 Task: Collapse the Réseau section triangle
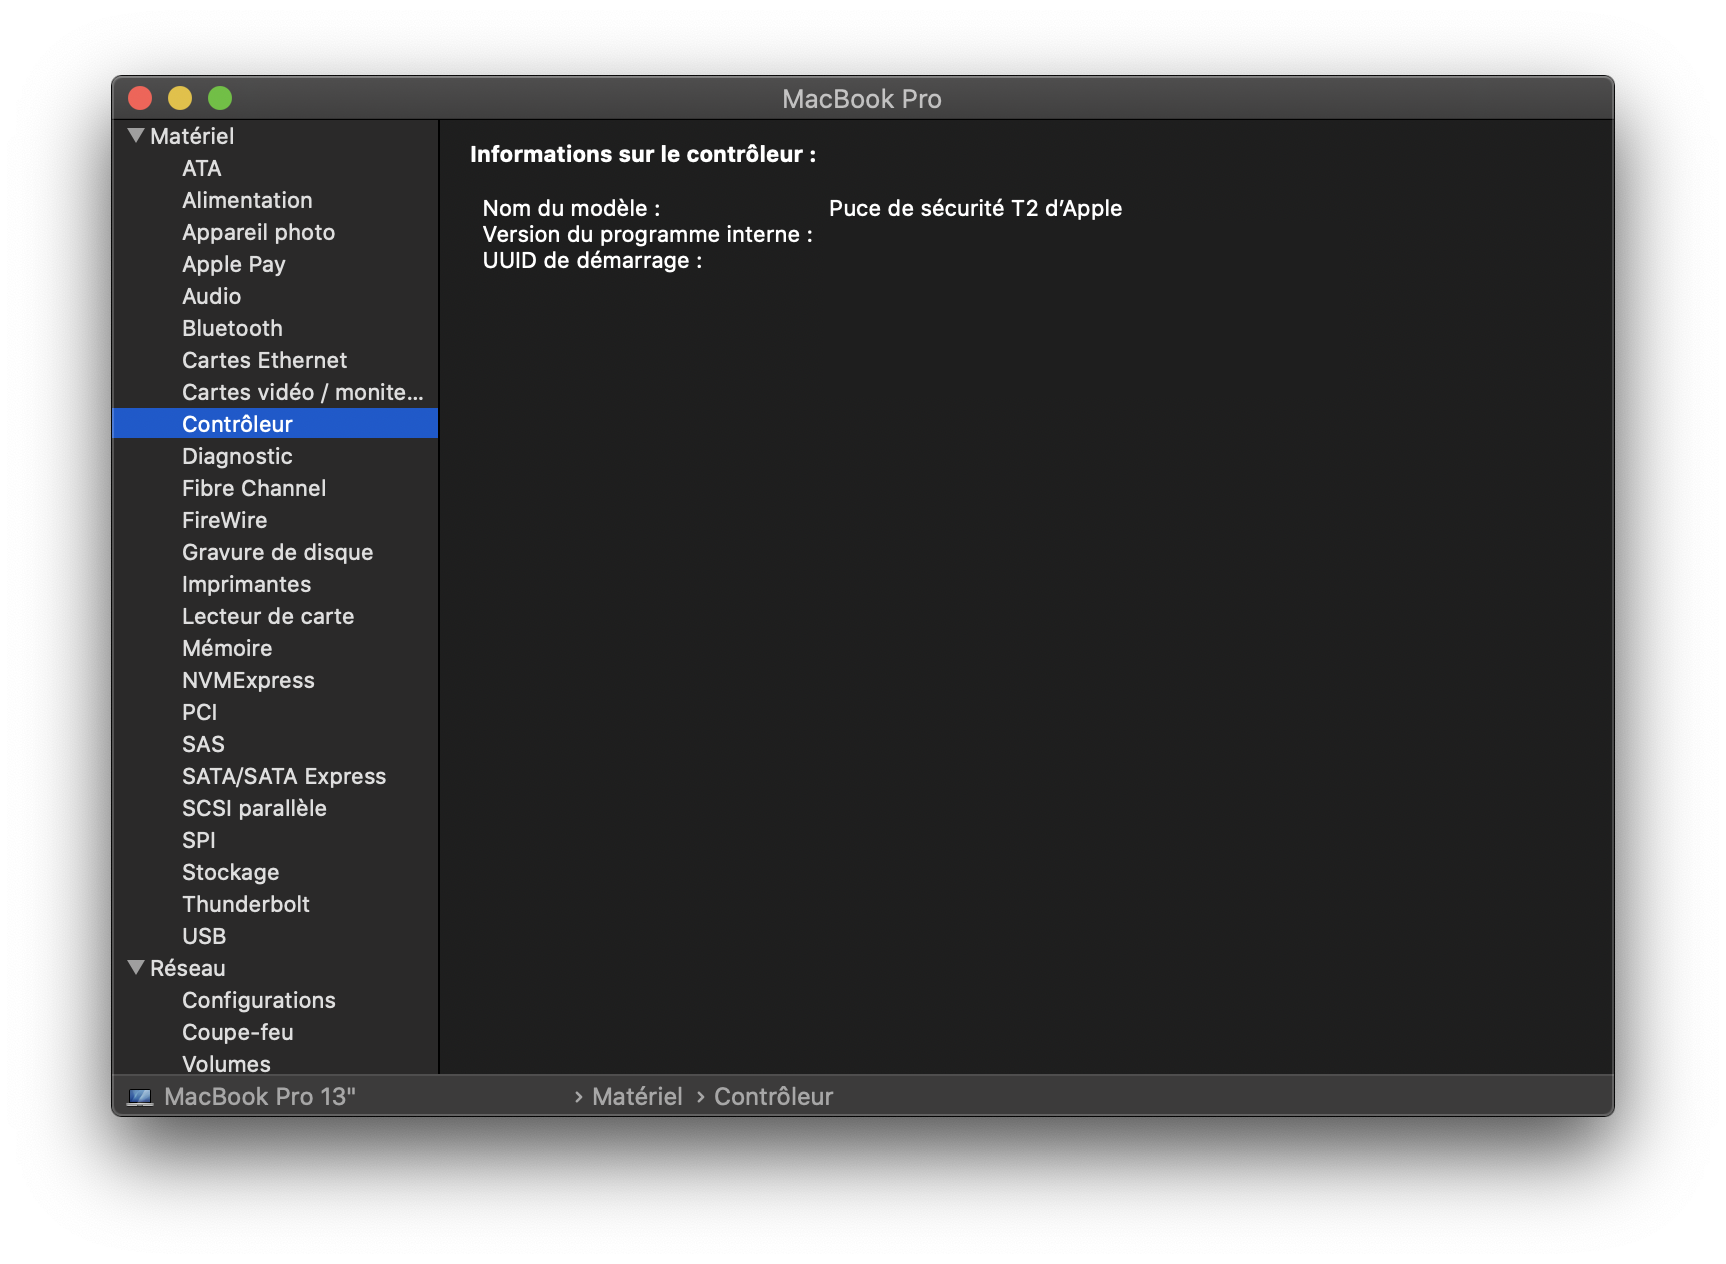point(136,968)
